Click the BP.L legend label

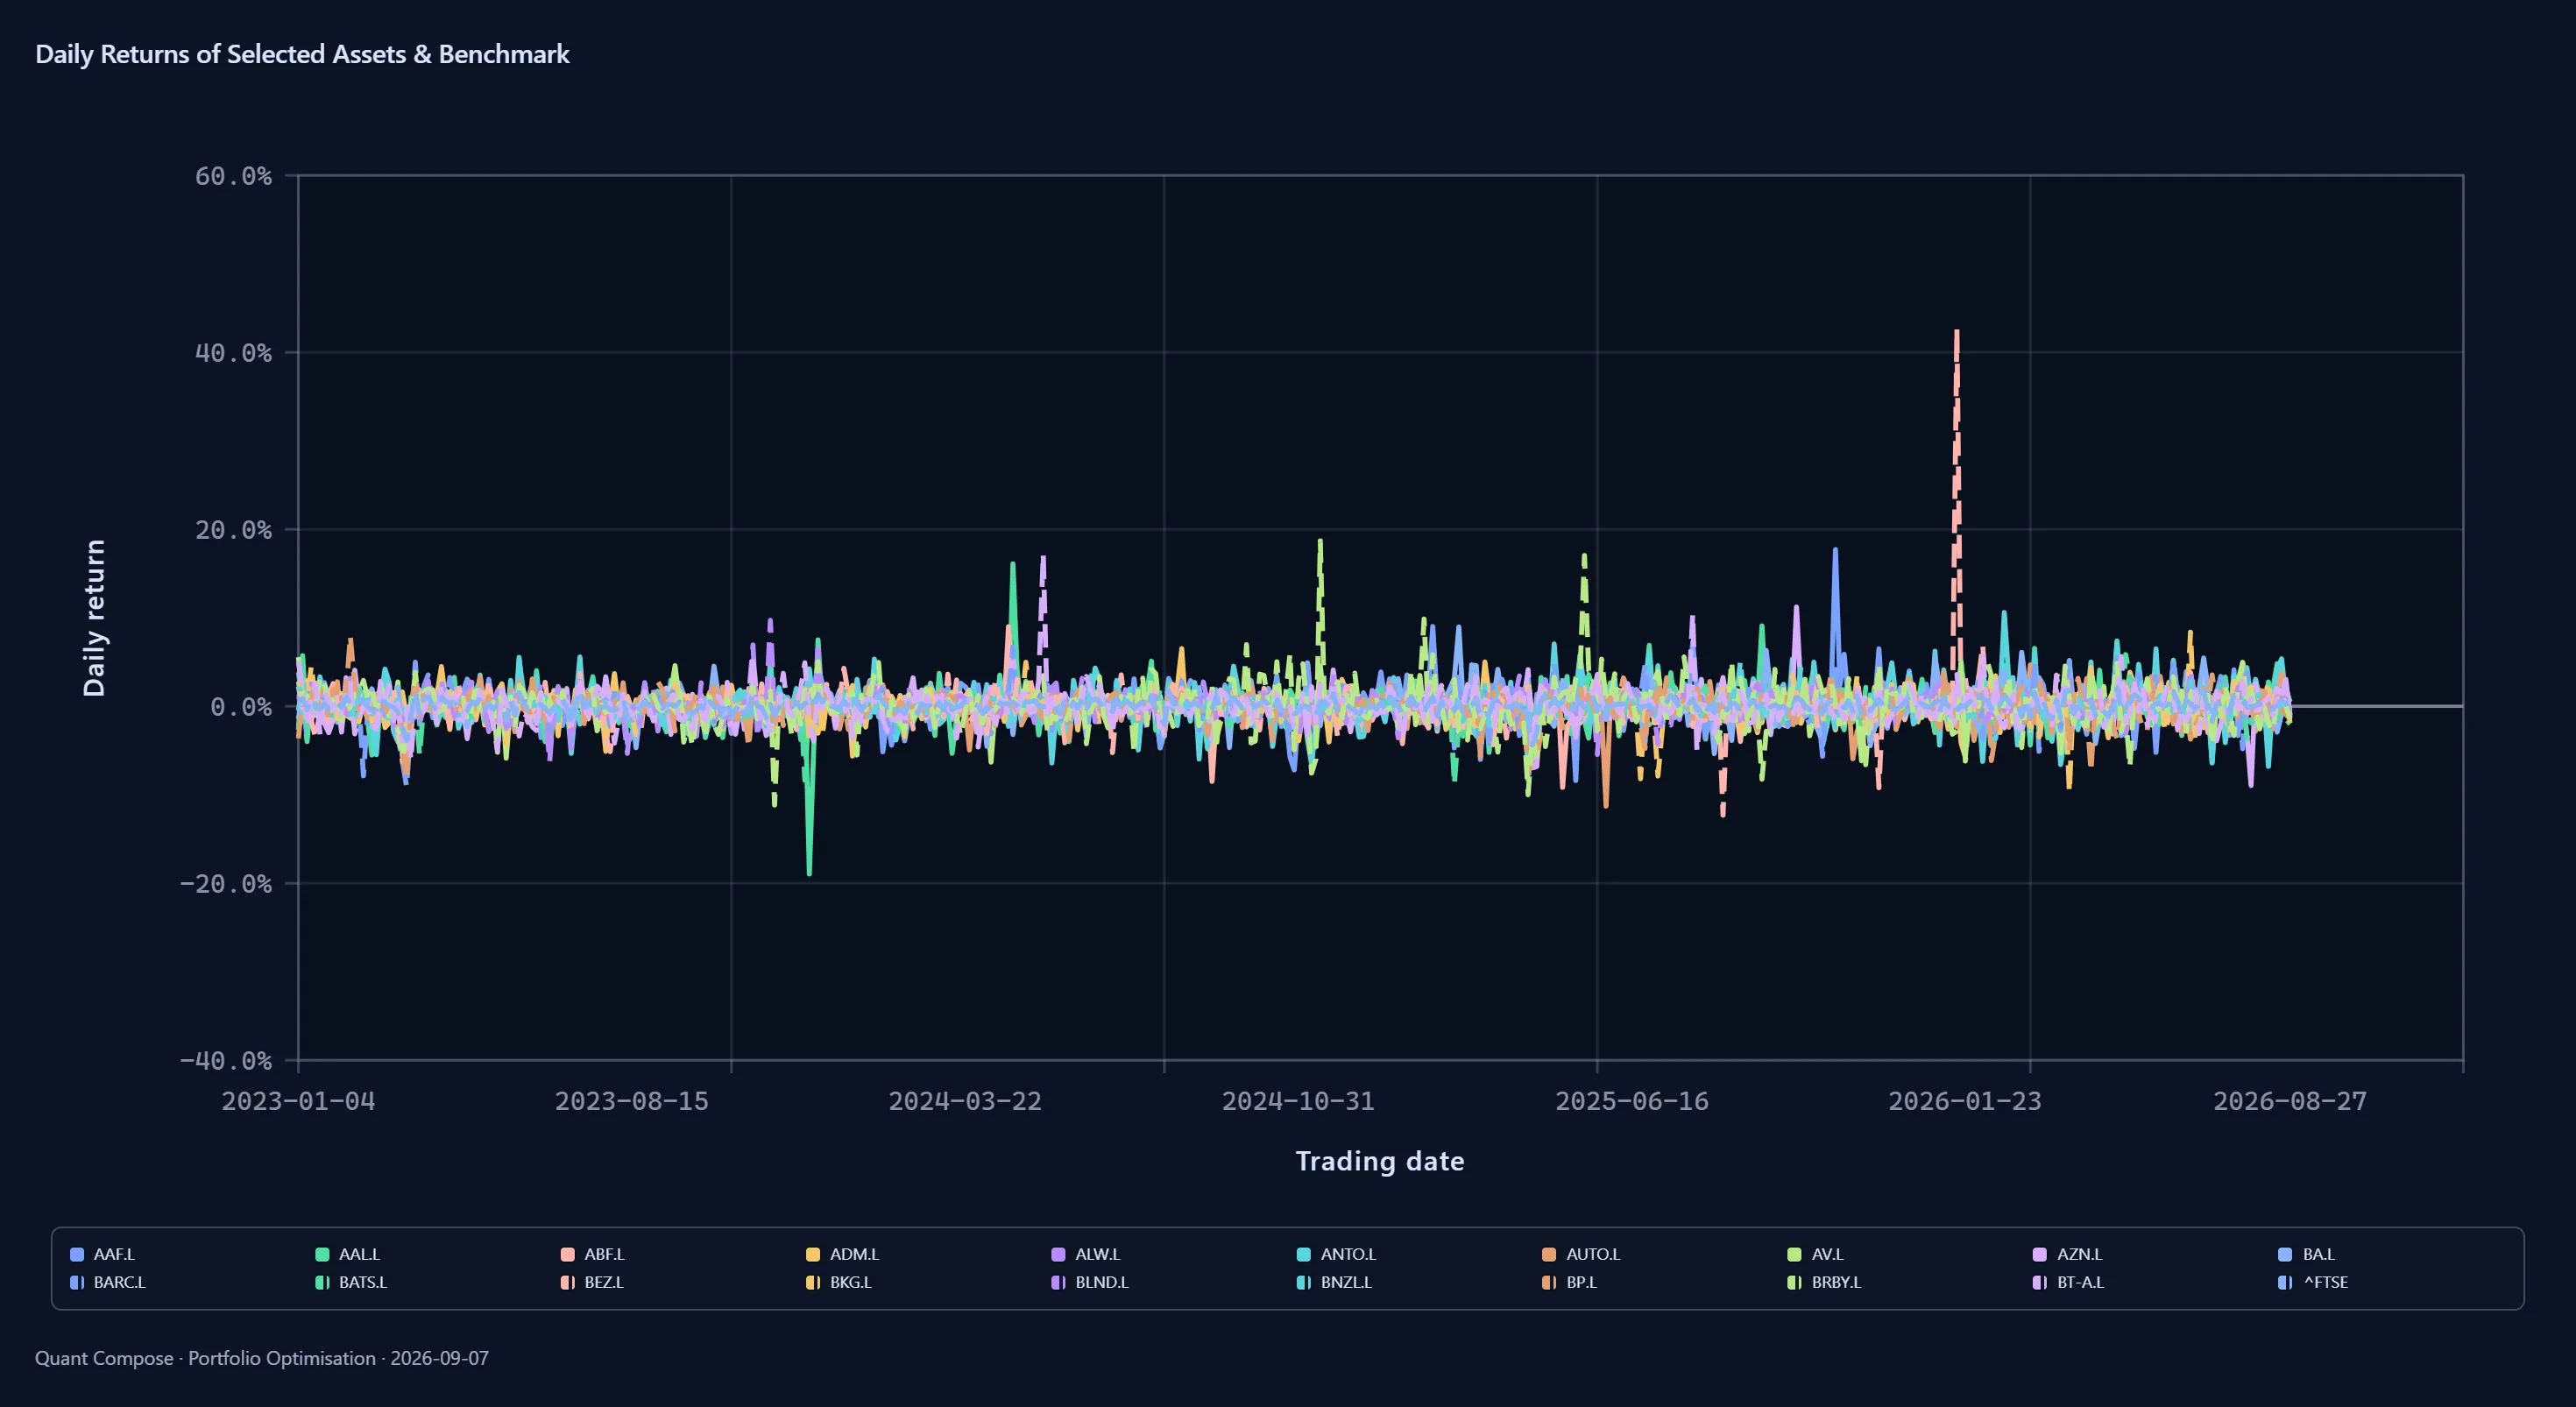[1582, 1282]
